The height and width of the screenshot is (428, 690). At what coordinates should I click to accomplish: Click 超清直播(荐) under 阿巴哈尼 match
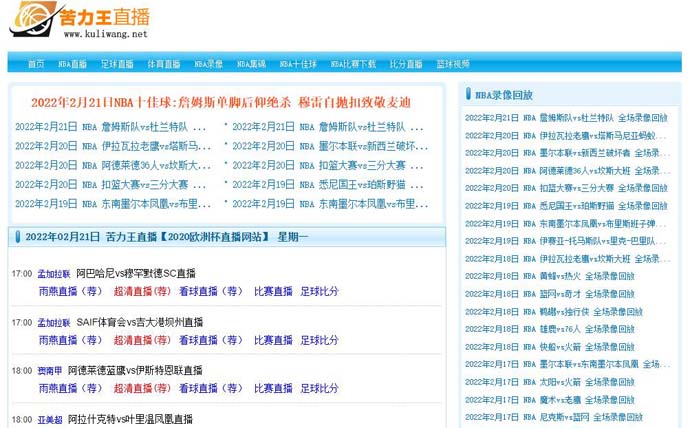(142, 291)
